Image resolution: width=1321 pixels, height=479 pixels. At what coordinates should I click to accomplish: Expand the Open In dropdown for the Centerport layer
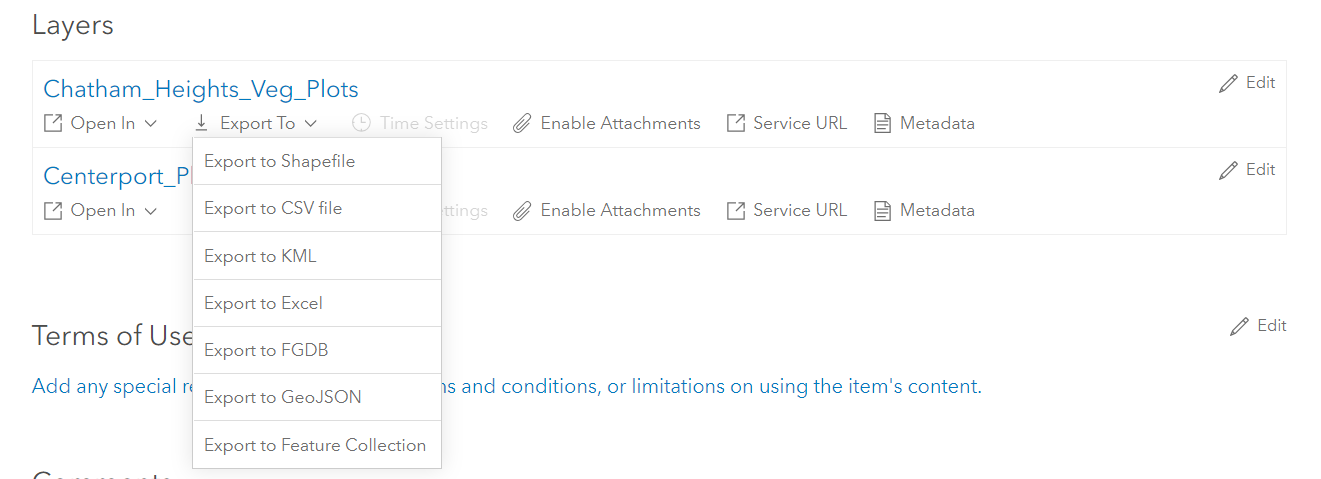pyautogui.click(x=101, y=211)
